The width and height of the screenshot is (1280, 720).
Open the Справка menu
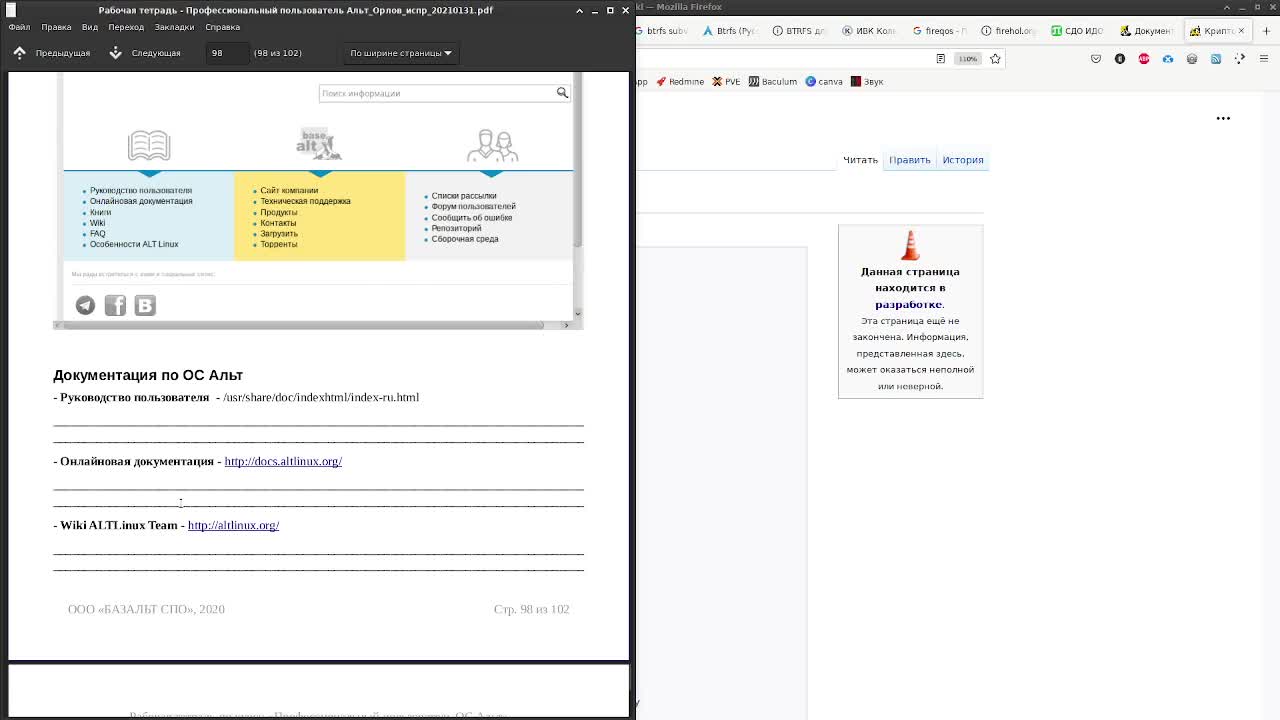pos(222,27)
